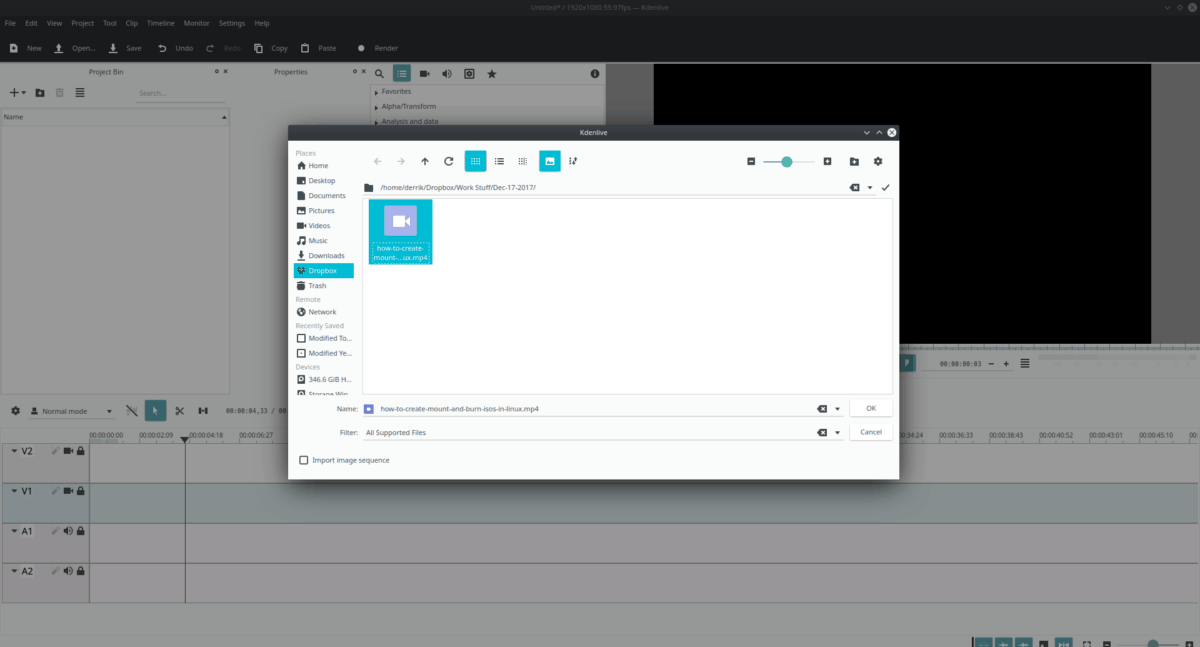Select the 346.6 GiB device
This screenshot has height=647, width=1200.
[323, 380]
